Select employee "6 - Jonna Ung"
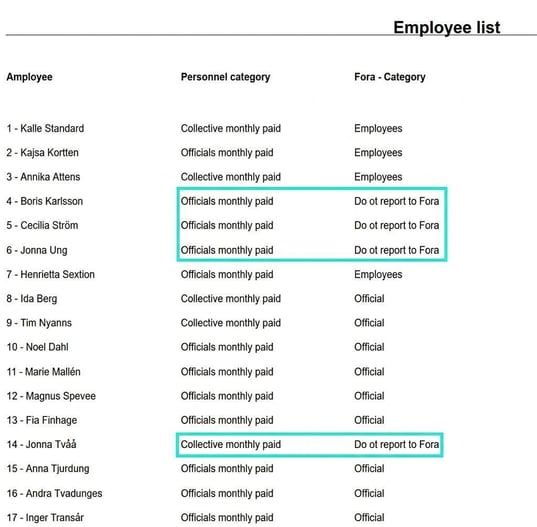 pyautogui.click(x=37, y=250)
